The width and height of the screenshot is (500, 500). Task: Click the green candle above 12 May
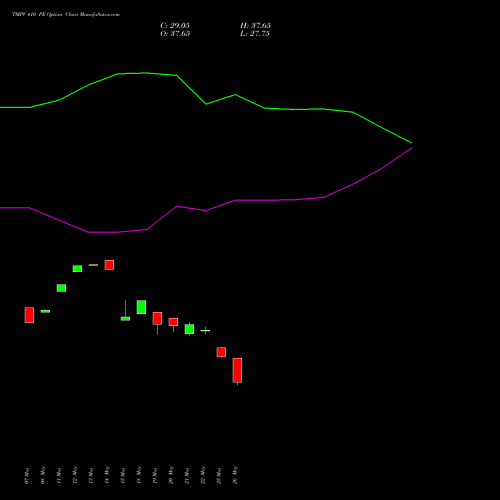tap(77, 269)
